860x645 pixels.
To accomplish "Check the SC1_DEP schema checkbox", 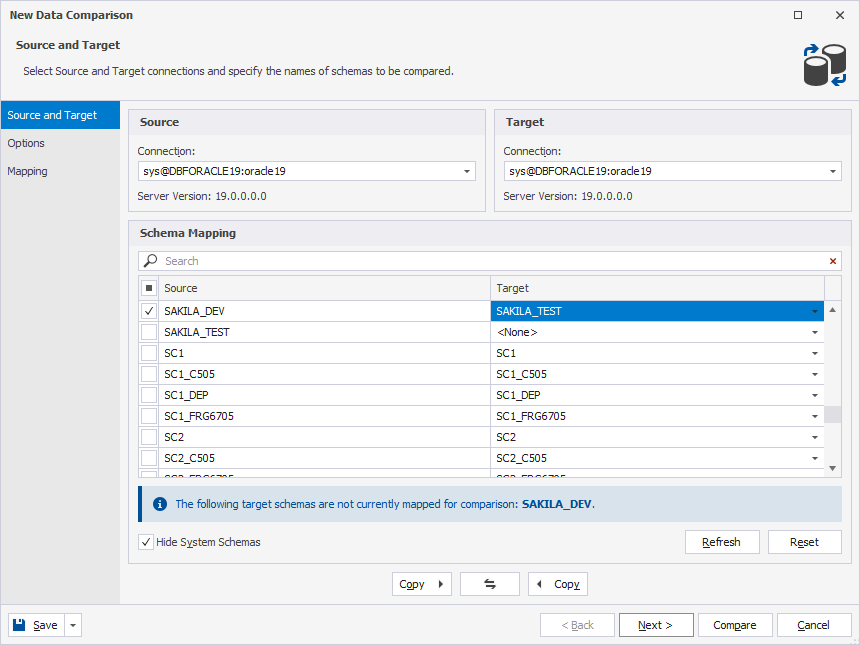I will point(149,395).
